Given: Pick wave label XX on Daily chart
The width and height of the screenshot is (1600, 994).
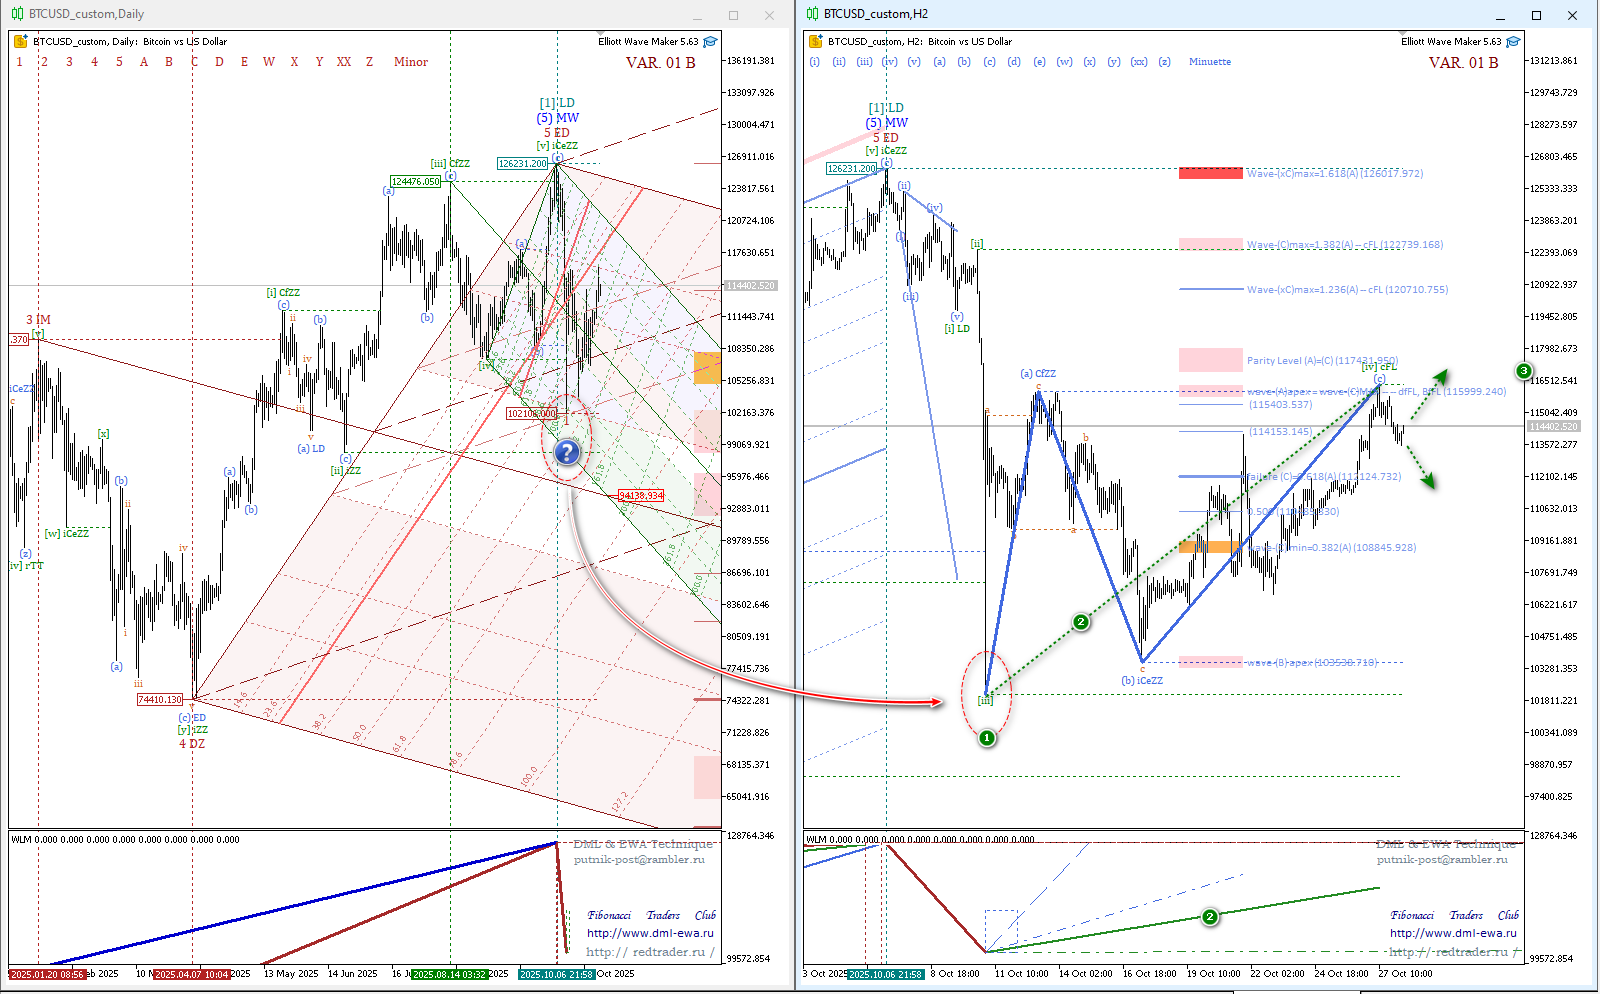Looking at the screenshot, I should (x=344, y=62).
